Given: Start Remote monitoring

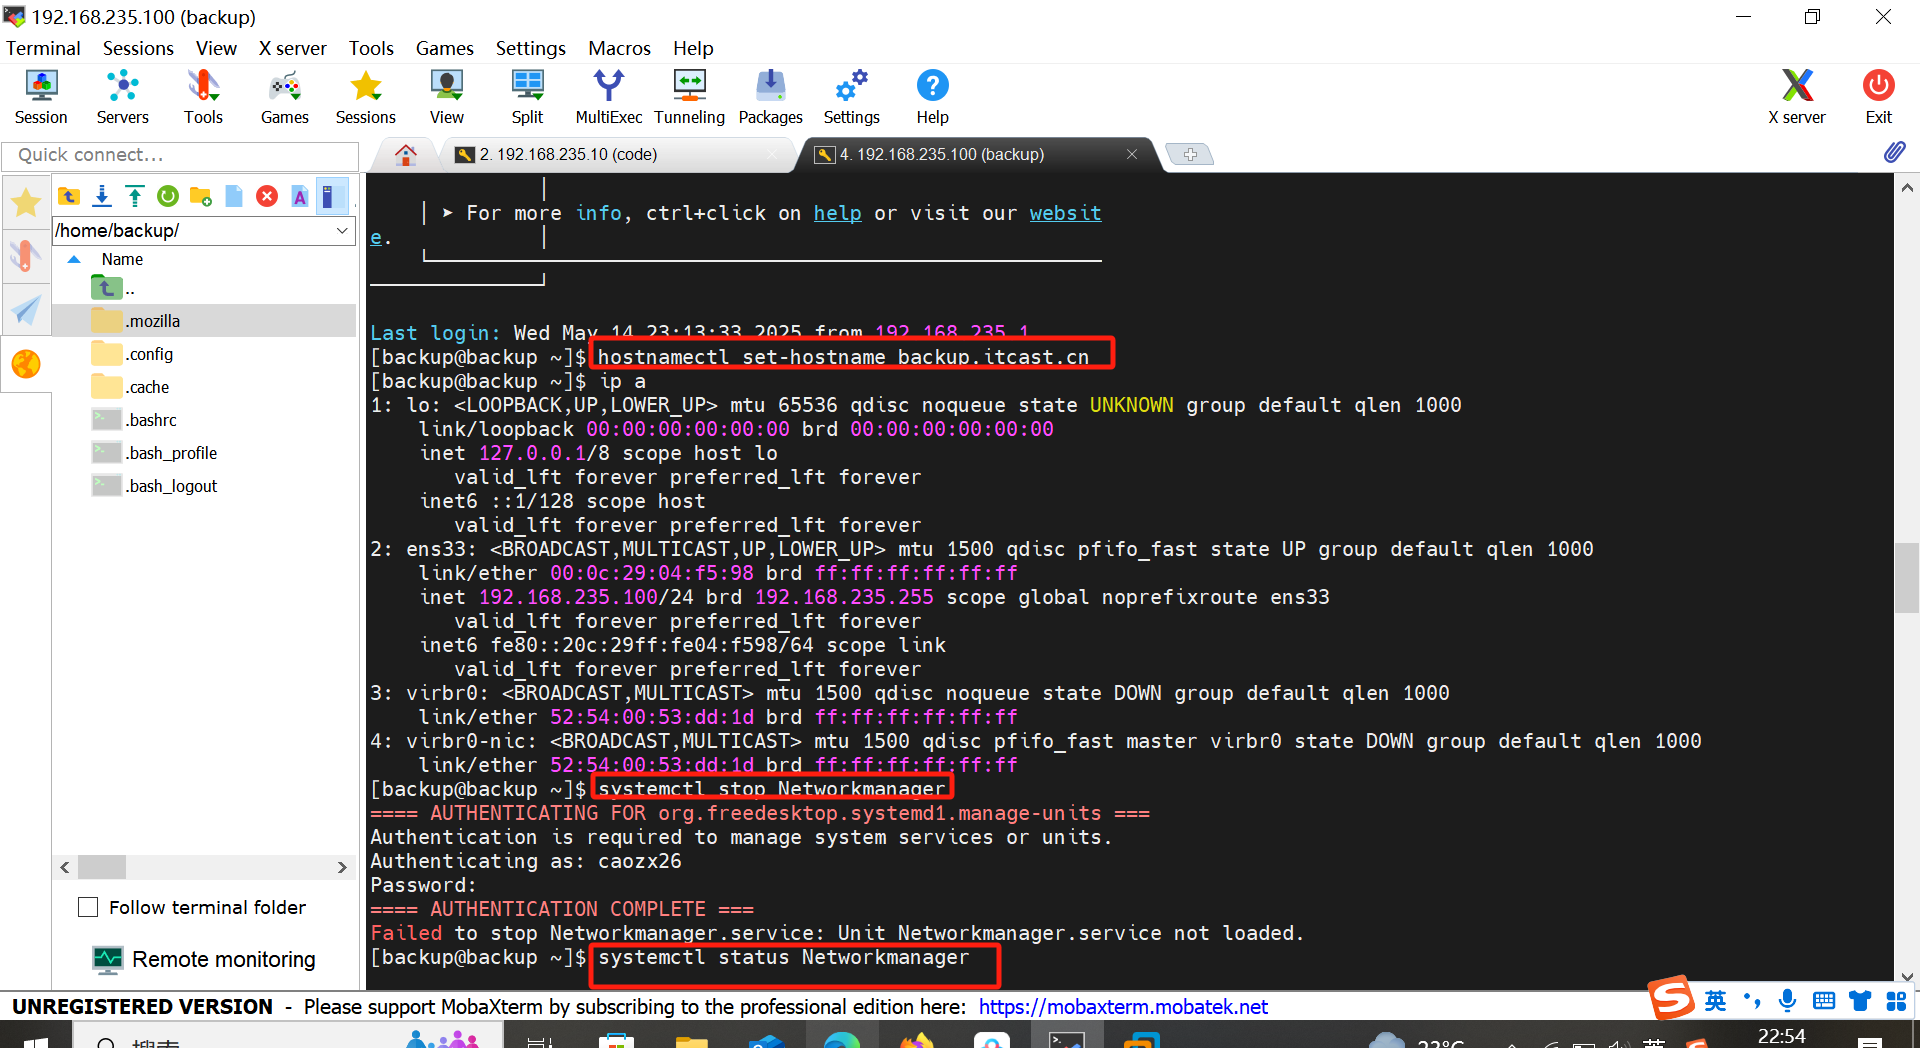Looking at the screenshot, I should click(204, 959).
